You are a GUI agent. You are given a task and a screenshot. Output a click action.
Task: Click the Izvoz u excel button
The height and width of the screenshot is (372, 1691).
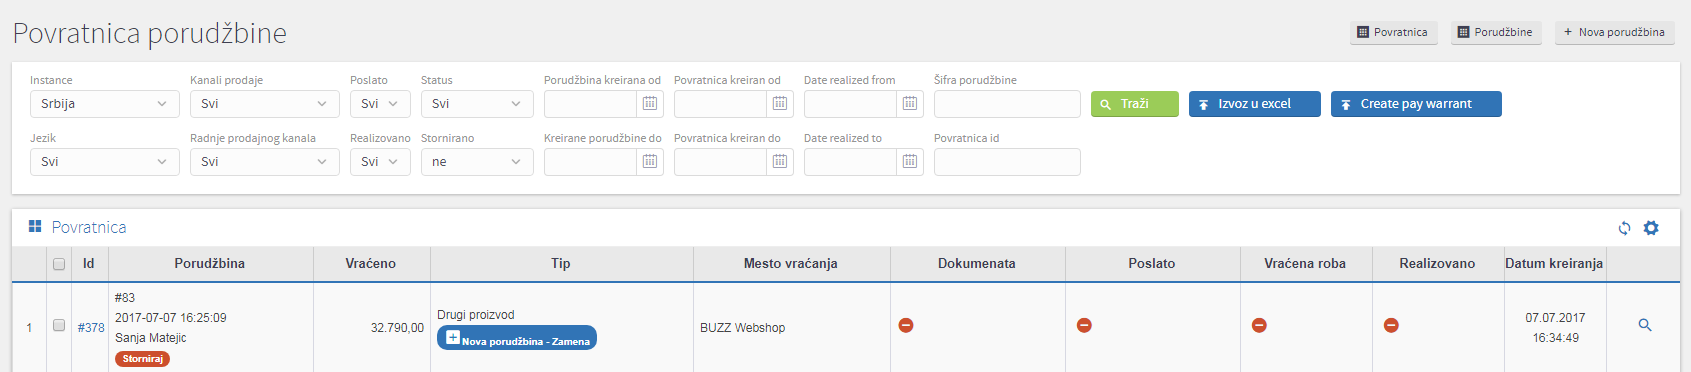click(x=1255, y=104)
